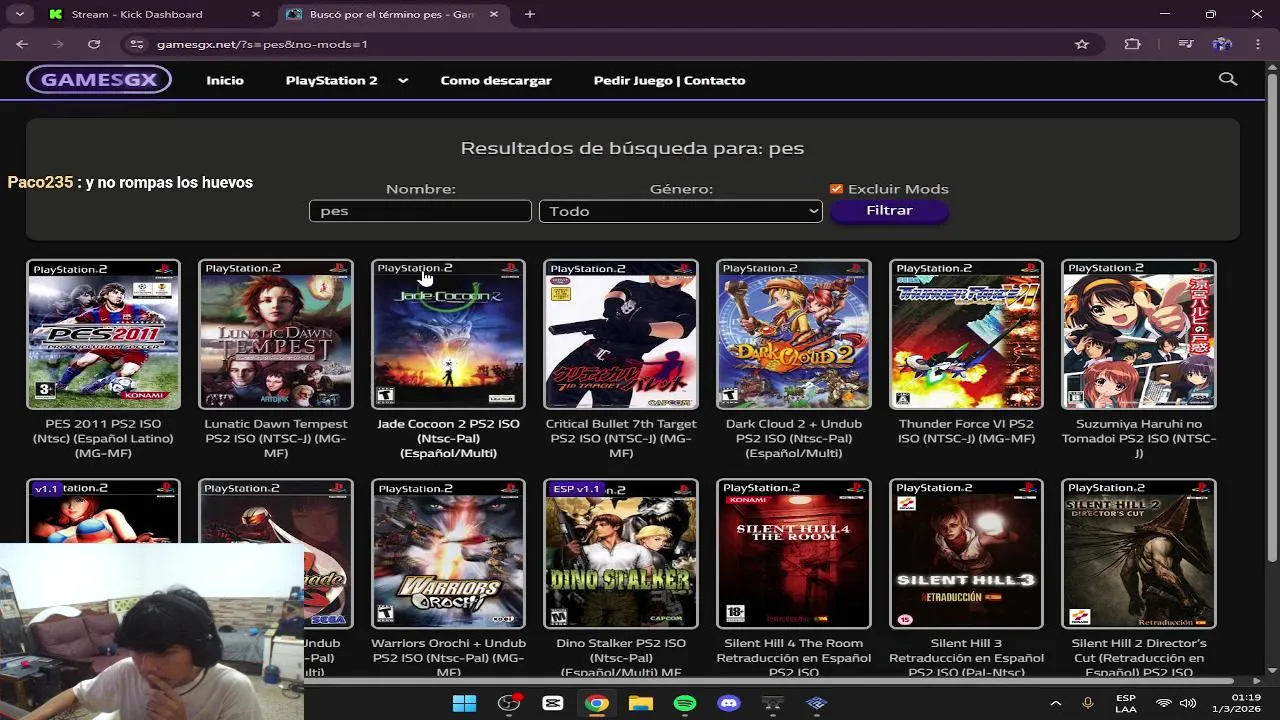Open Dino Stalker PS2 ISO title link
The height and width of the screenshot is (720, 1280).
(x=621, y=657)
